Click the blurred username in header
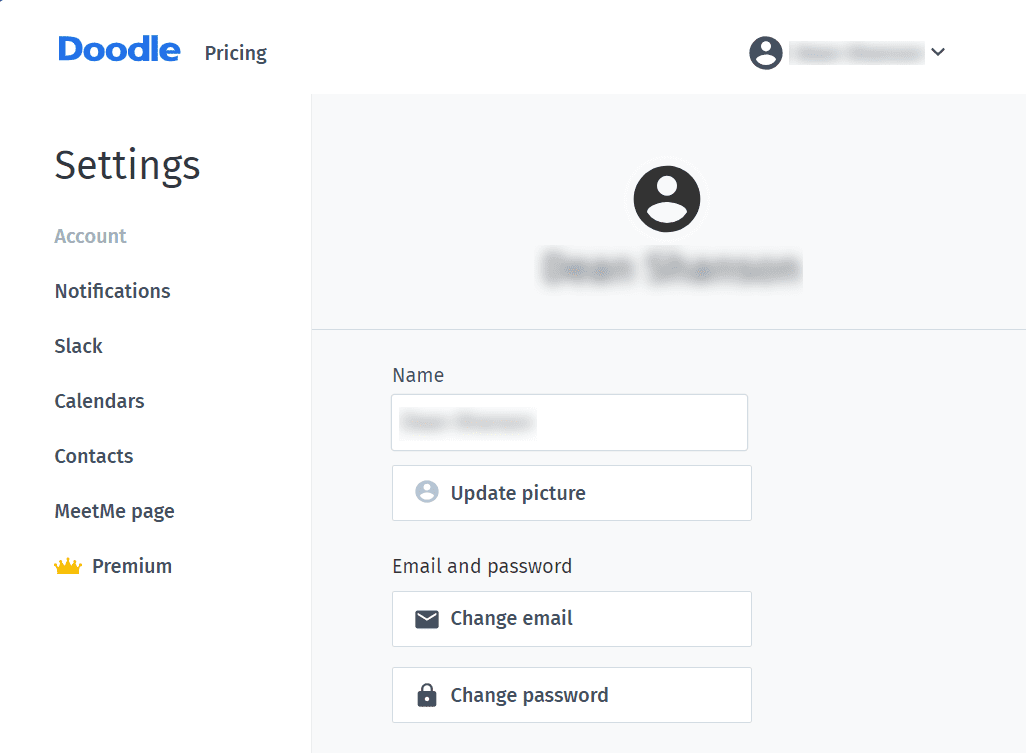The width and height of the screenshot is (1026, 753). pos(856,52)
